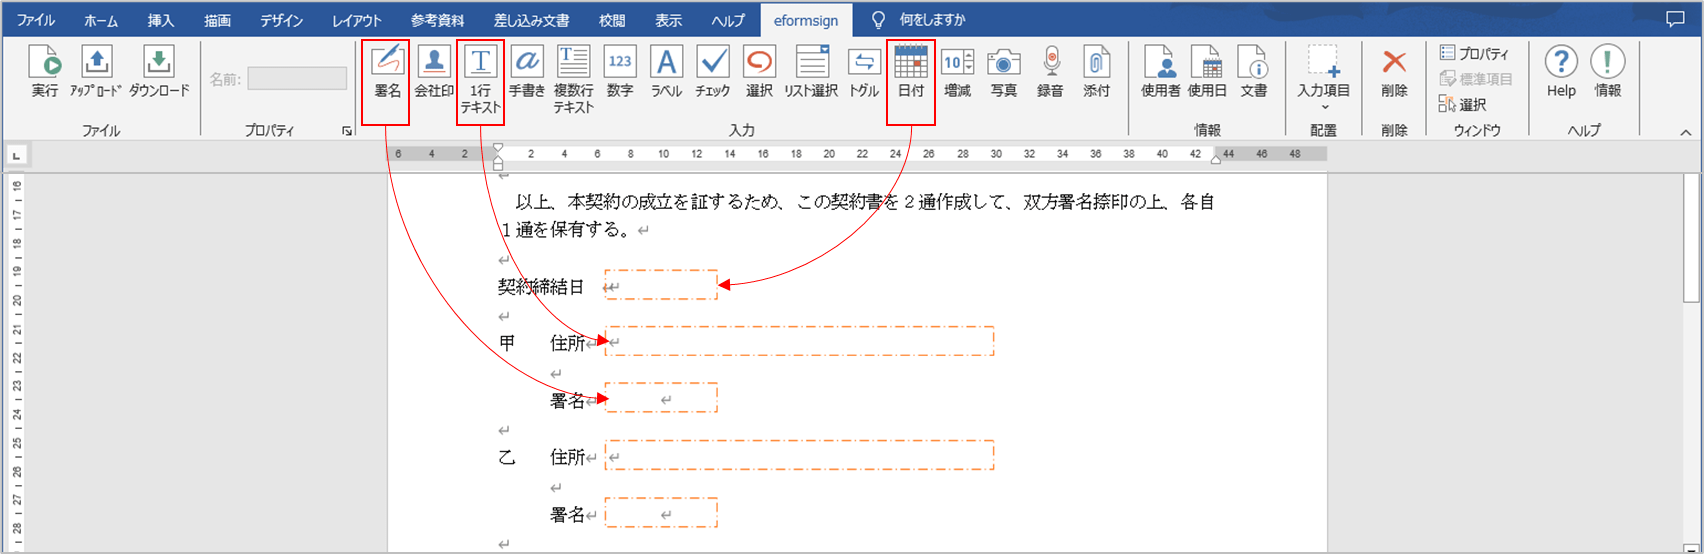Click the right indent marker on ruler
1704x554 pixels.
click(x=1216, y=159)
